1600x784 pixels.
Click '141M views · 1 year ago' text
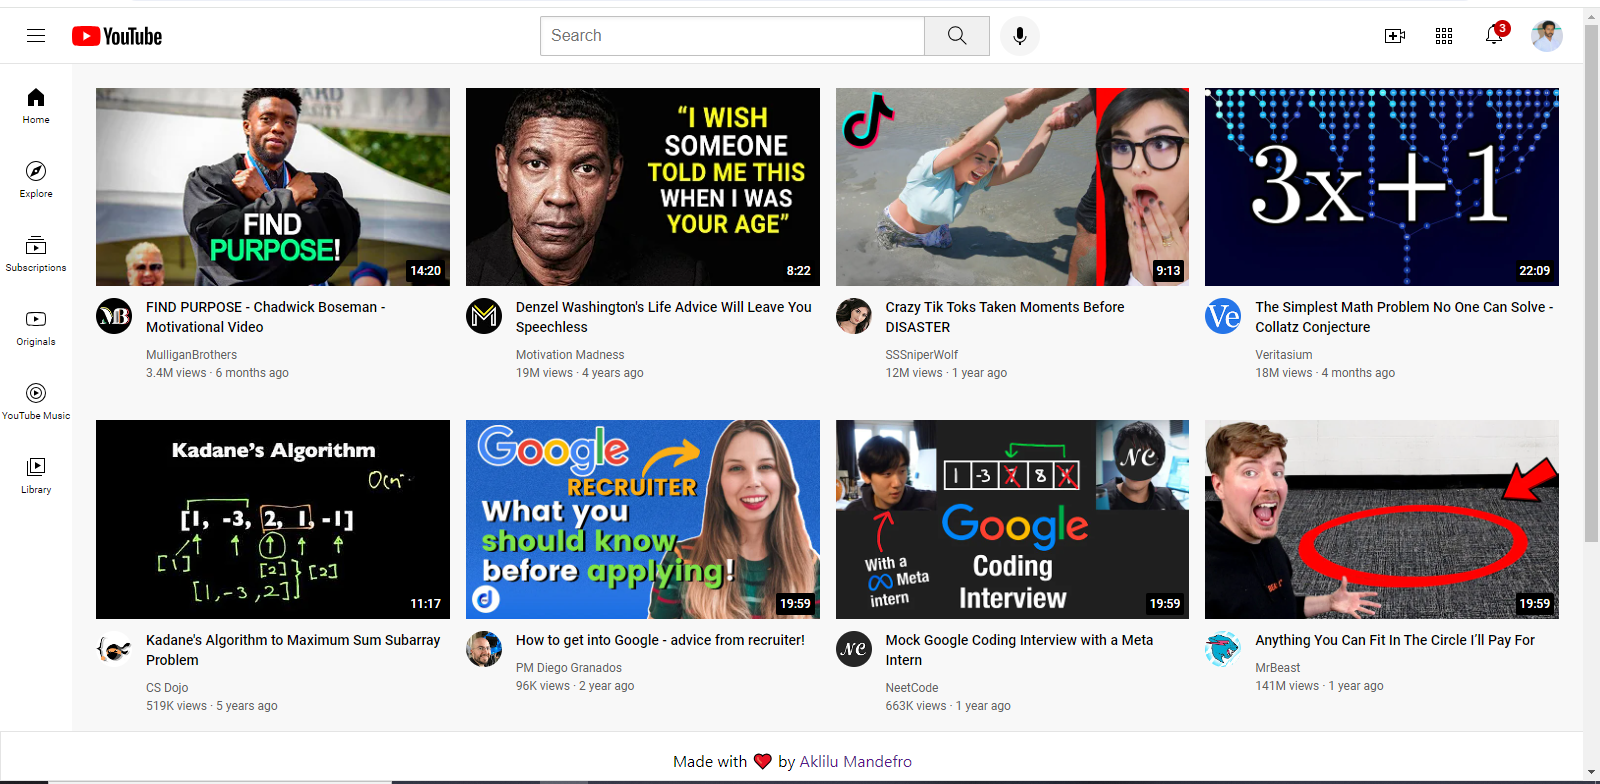pos(1320,686)
